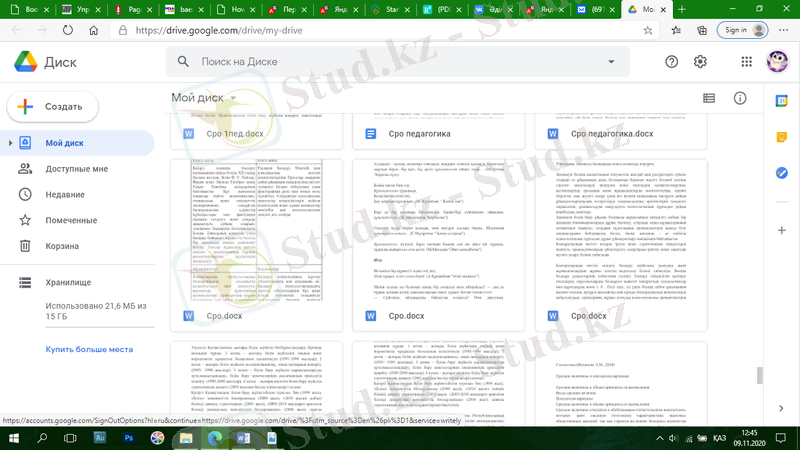View site security lock info
800x450 pixels.
(123, 30)
